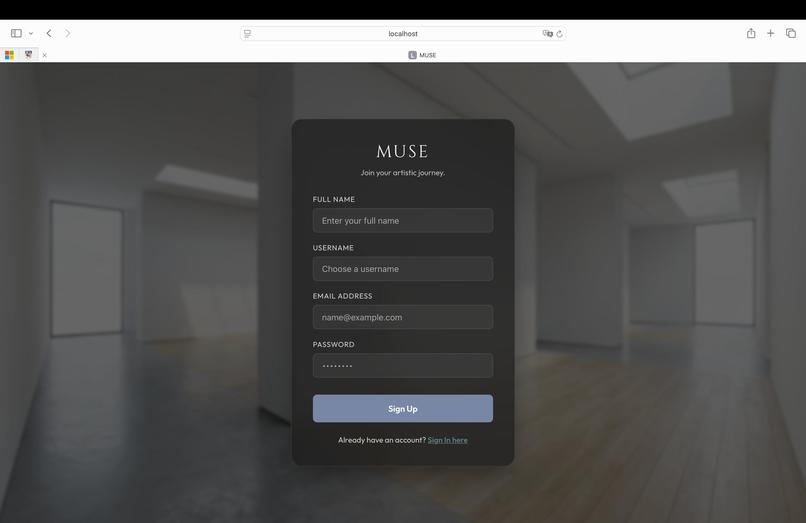Click 'Join your artistic journey.' tagline
This screenshot has width=806, height=523.
(x=402, y=173)
